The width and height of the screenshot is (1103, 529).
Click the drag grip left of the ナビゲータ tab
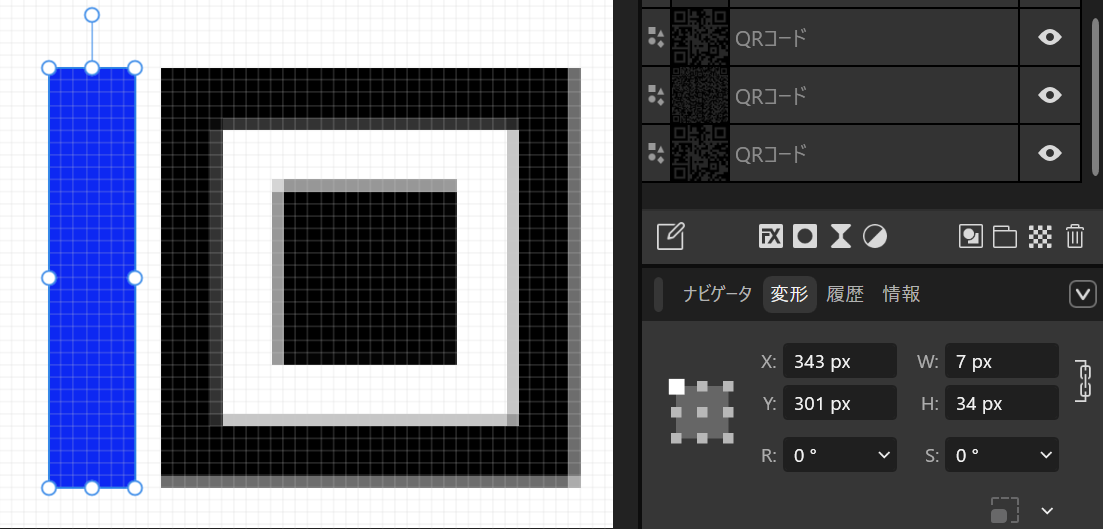[x=658, y=294]
